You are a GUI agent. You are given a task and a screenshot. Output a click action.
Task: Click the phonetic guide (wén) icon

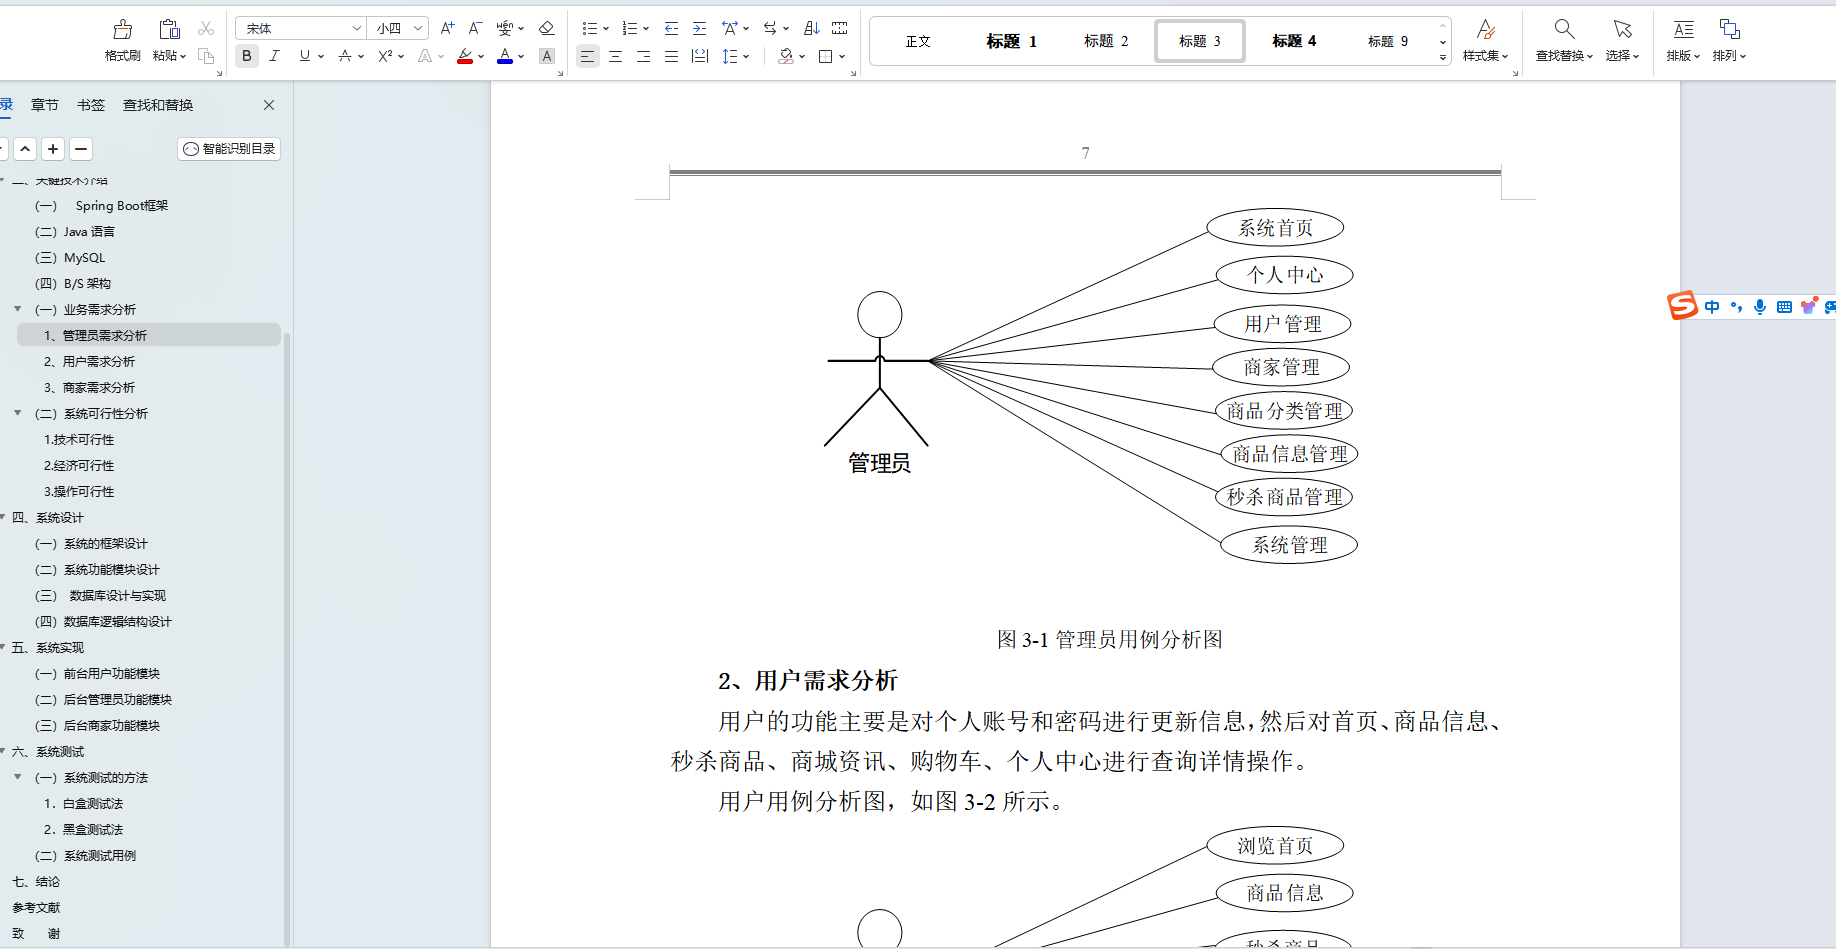505,28
